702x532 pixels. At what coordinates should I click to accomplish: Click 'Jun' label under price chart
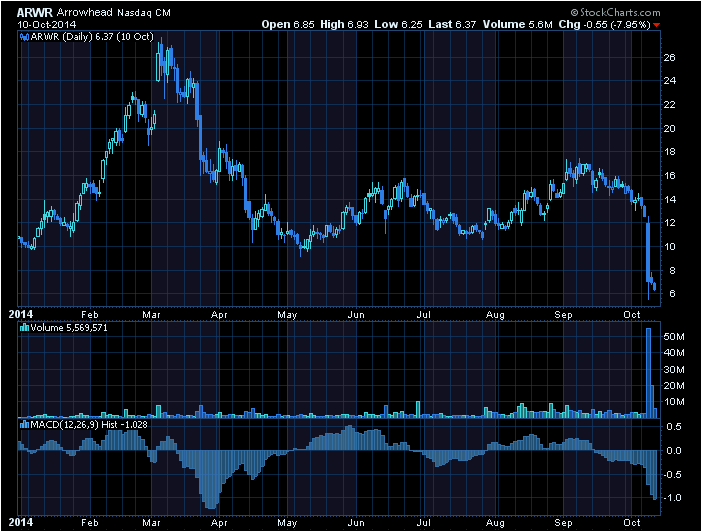[x=356, y=315]
